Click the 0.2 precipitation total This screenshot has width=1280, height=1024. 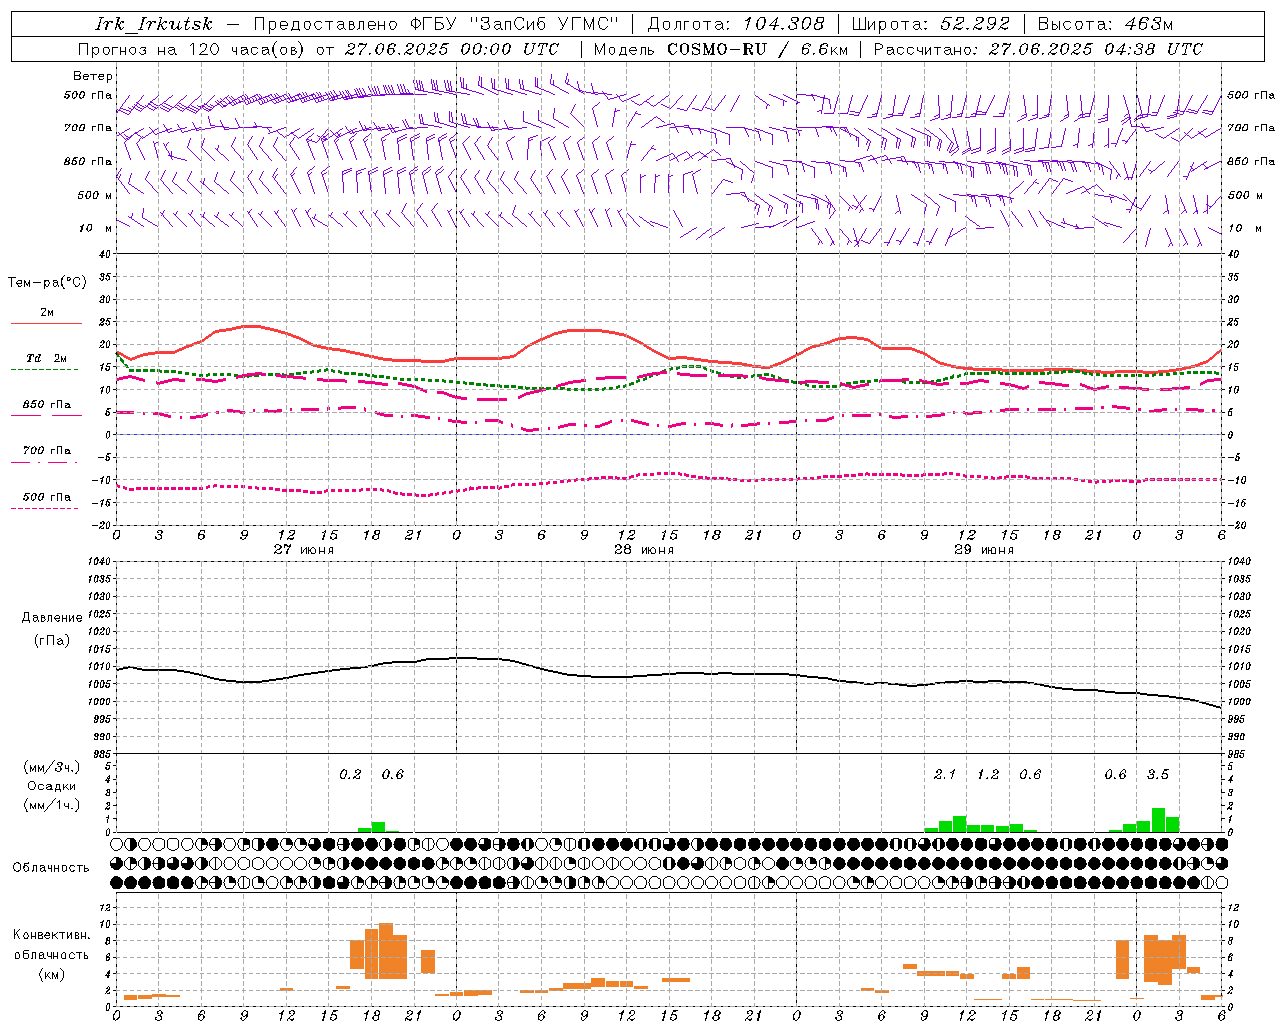click(350, 775)
